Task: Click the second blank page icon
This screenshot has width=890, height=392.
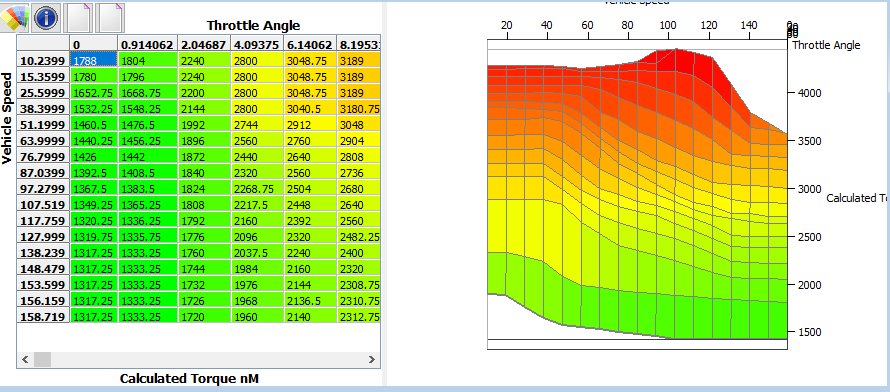Action: (x=110, y=18)
